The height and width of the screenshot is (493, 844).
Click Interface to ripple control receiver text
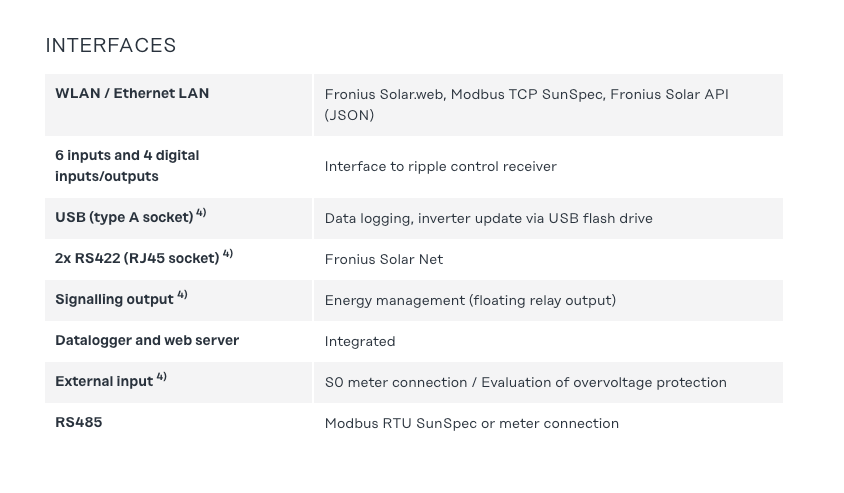point(440,166)
